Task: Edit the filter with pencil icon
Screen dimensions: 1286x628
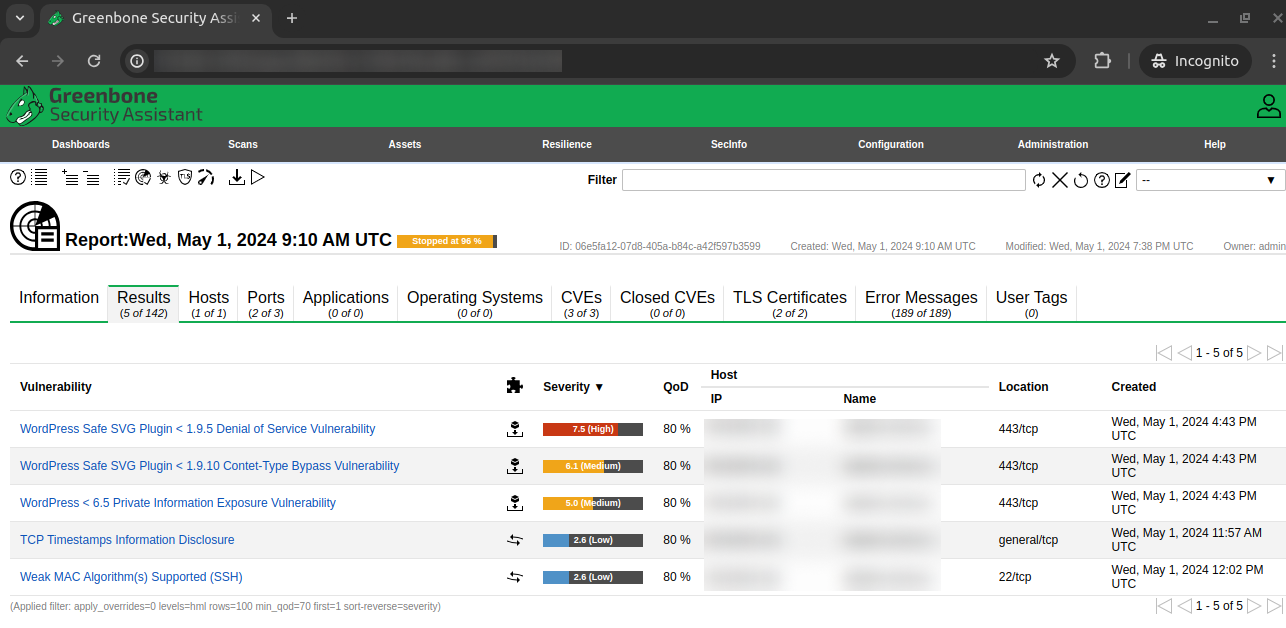Action: click(x=1122, y=180)
